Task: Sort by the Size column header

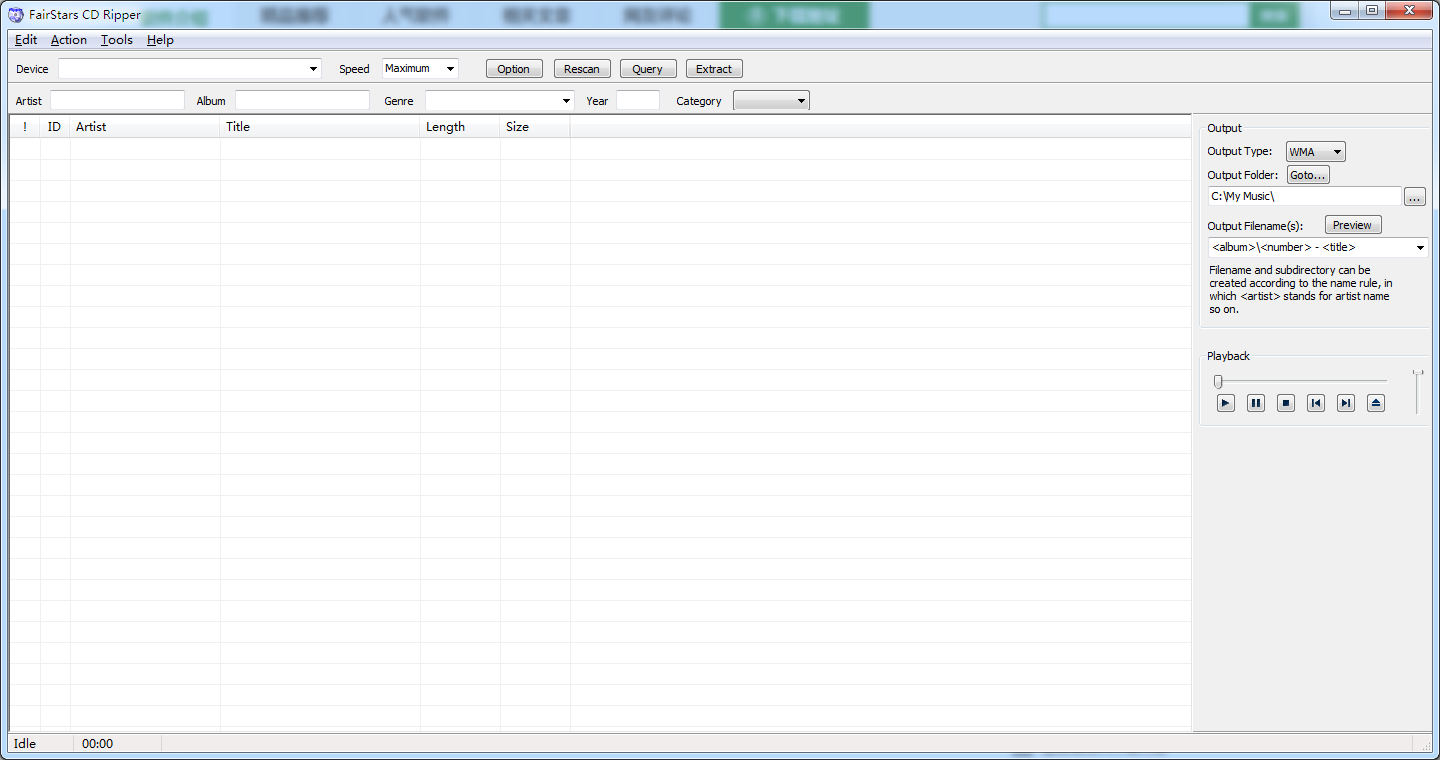Action: [x=535, y=127]
